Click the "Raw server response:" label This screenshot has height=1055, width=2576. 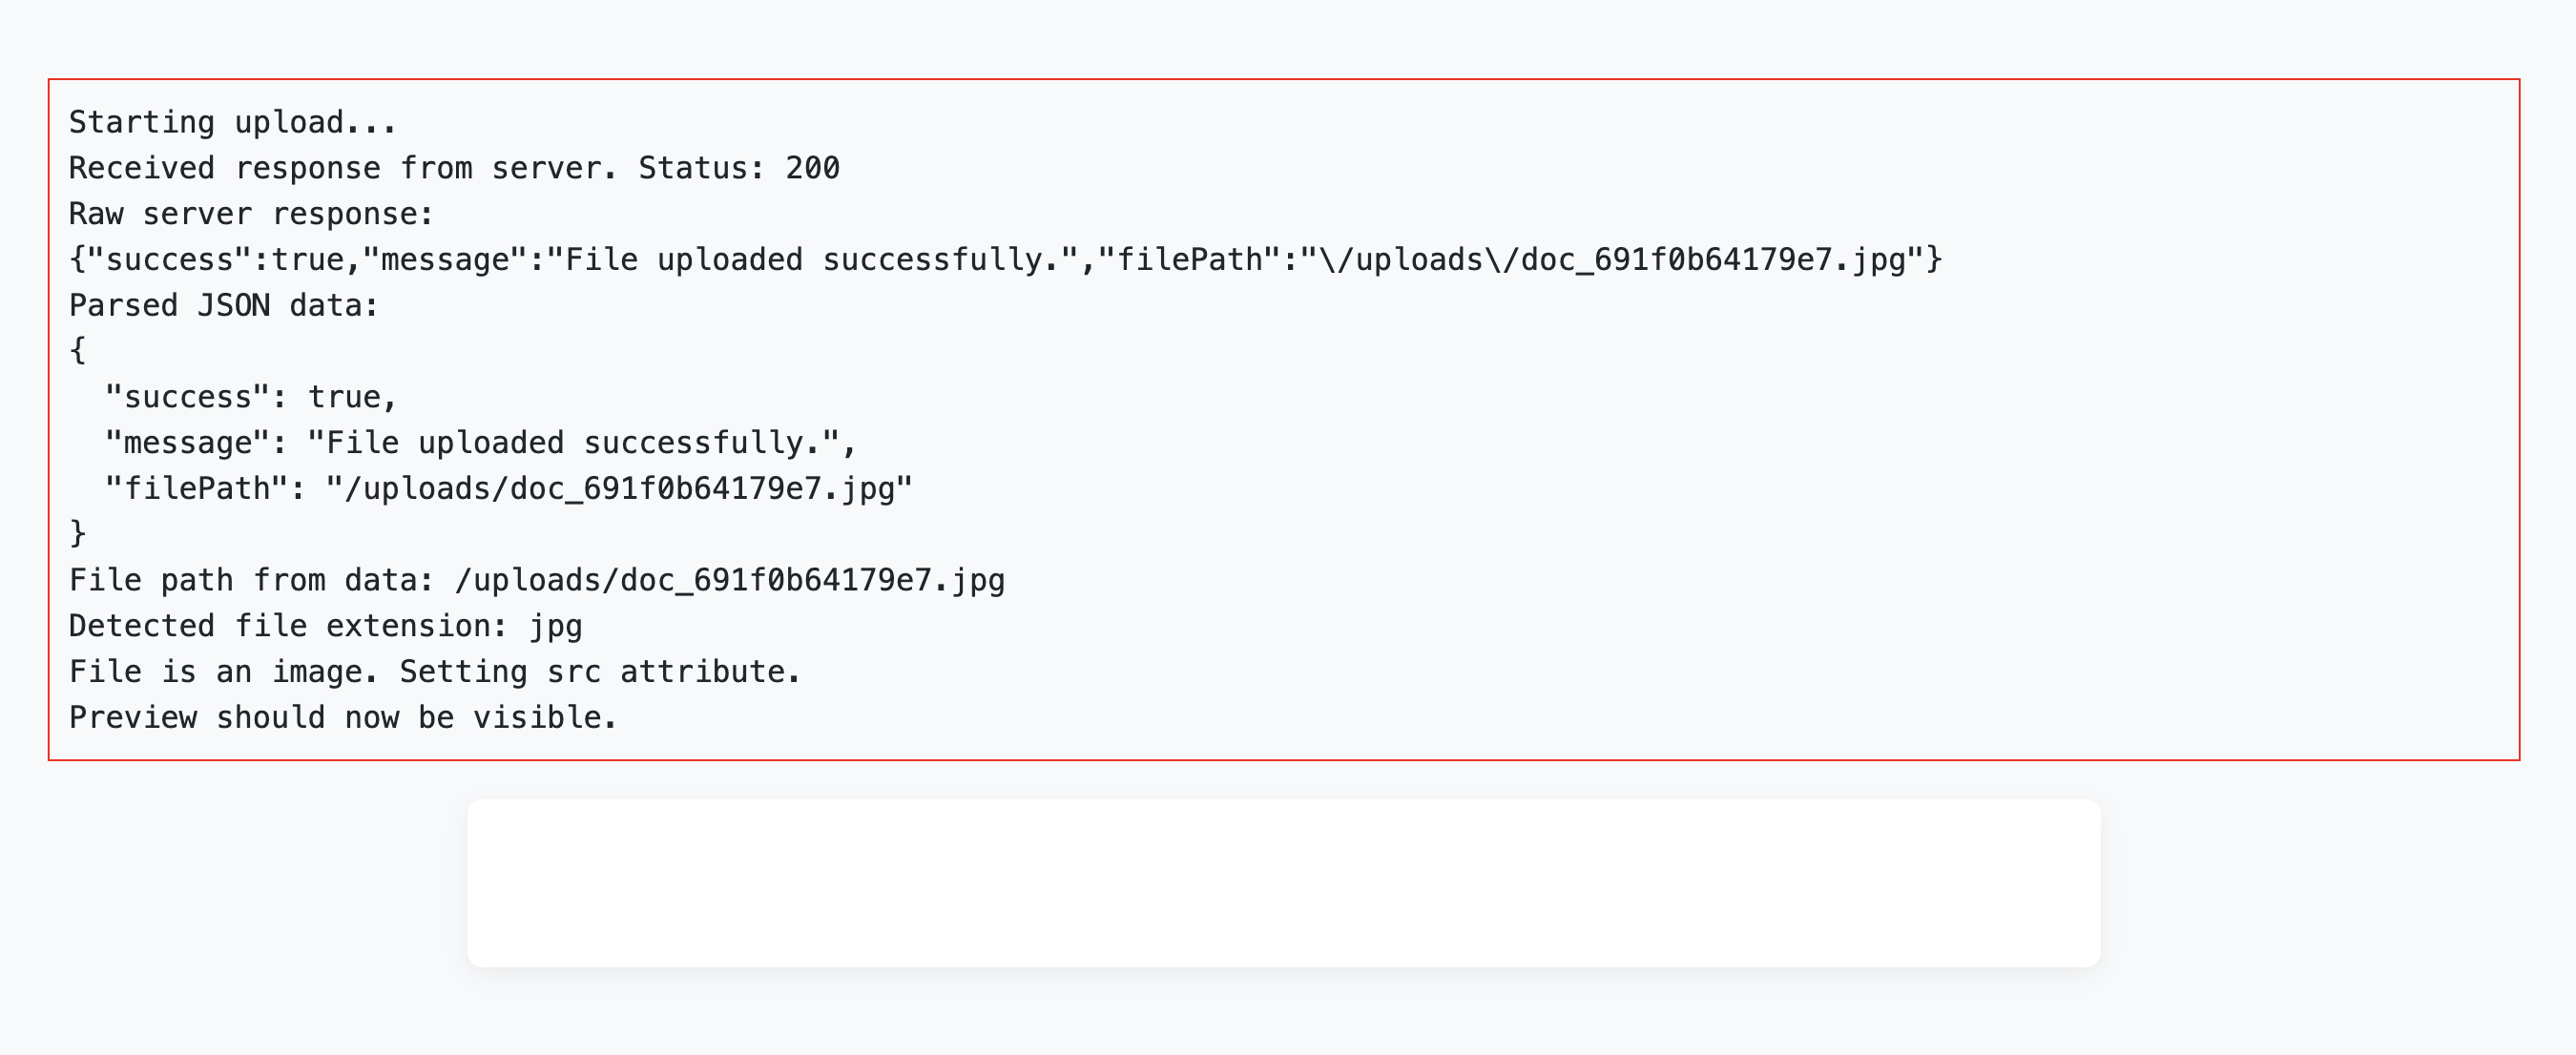(251, 214)
